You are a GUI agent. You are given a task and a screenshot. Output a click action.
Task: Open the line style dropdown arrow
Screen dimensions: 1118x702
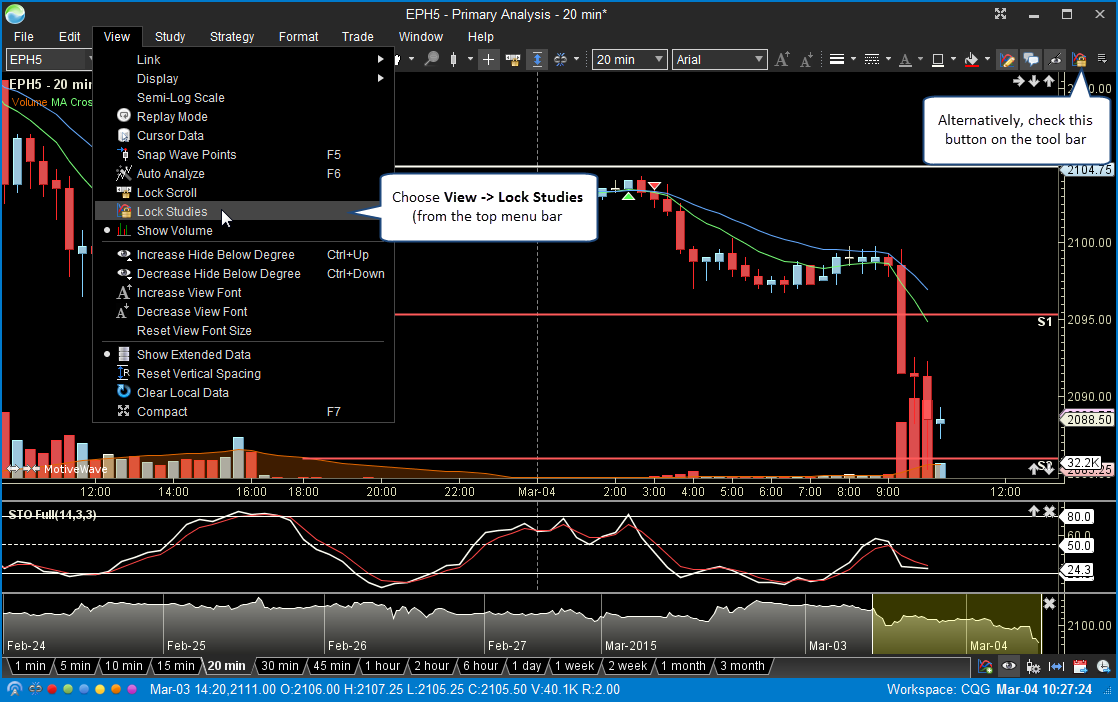coord(888,59)
